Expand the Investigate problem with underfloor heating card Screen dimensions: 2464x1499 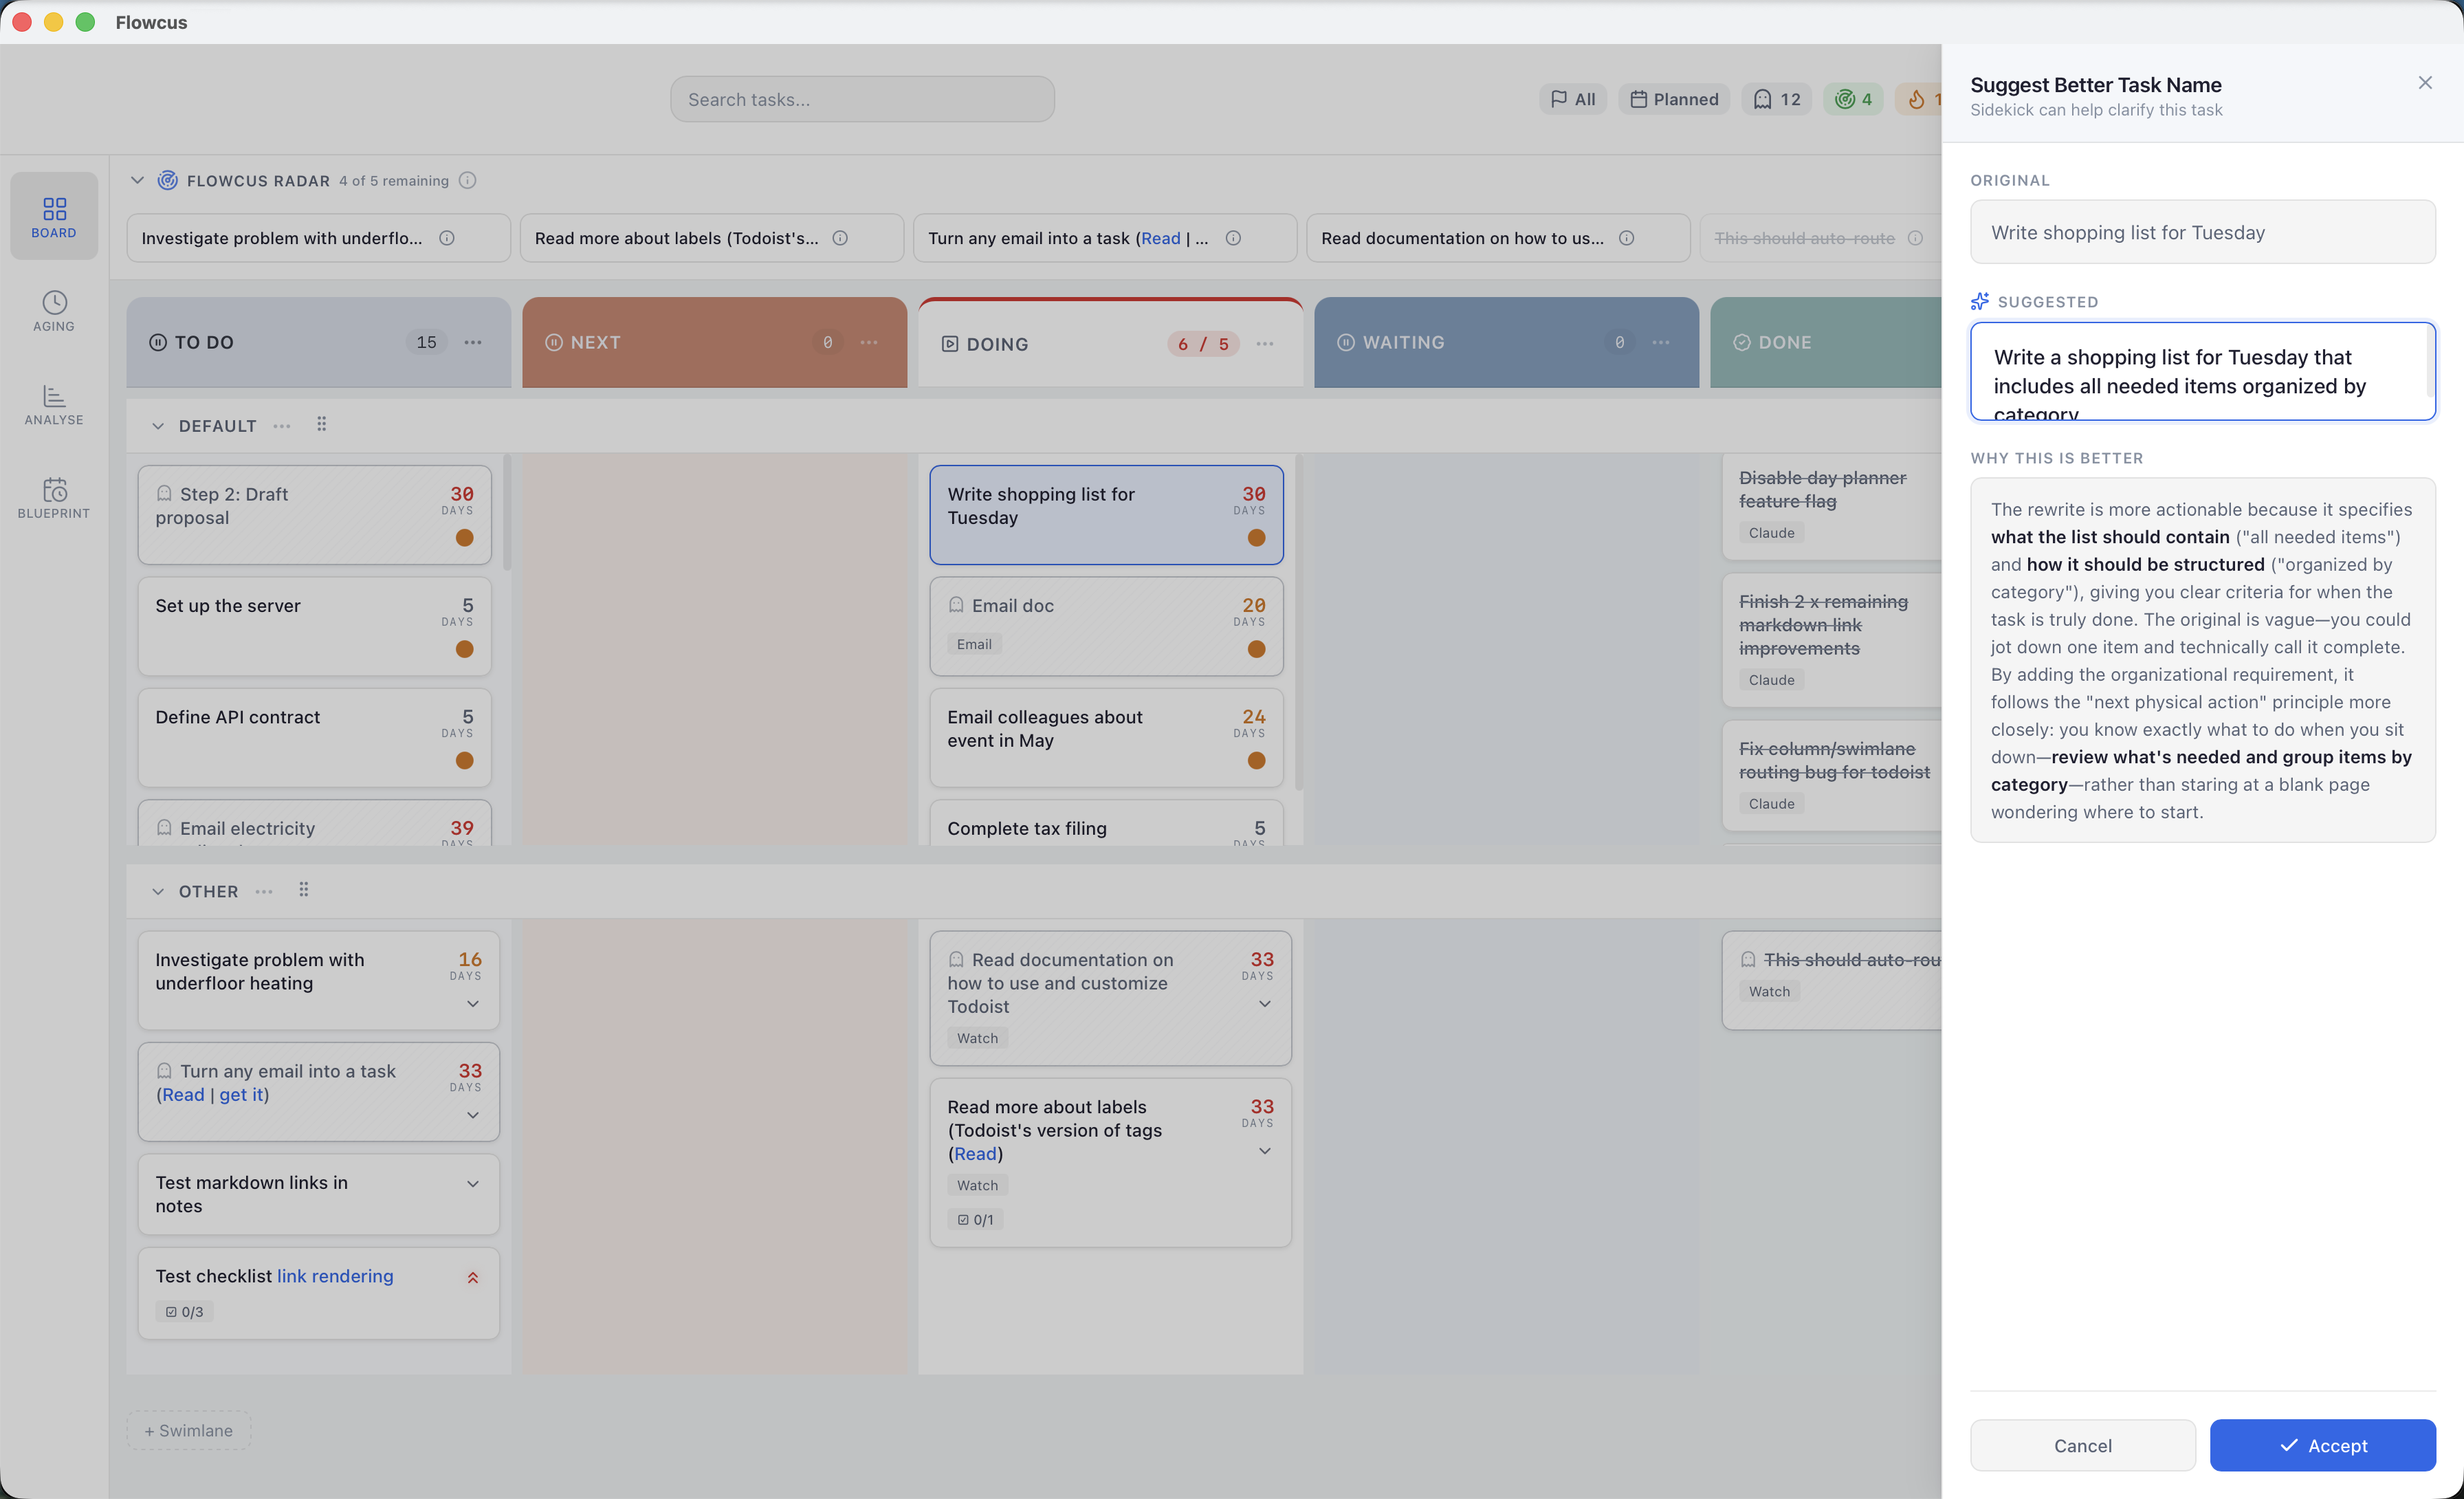coord(473,1003)
